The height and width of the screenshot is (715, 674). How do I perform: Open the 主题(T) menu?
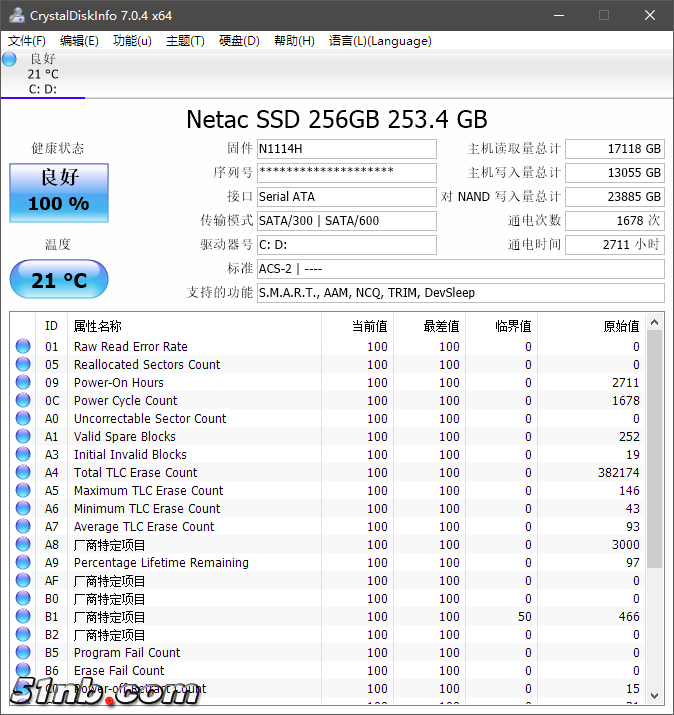click(x=185, y=41)
